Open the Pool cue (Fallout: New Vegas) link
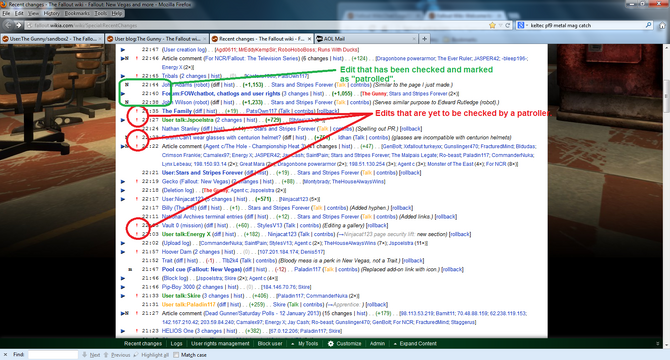 point(202,269)
